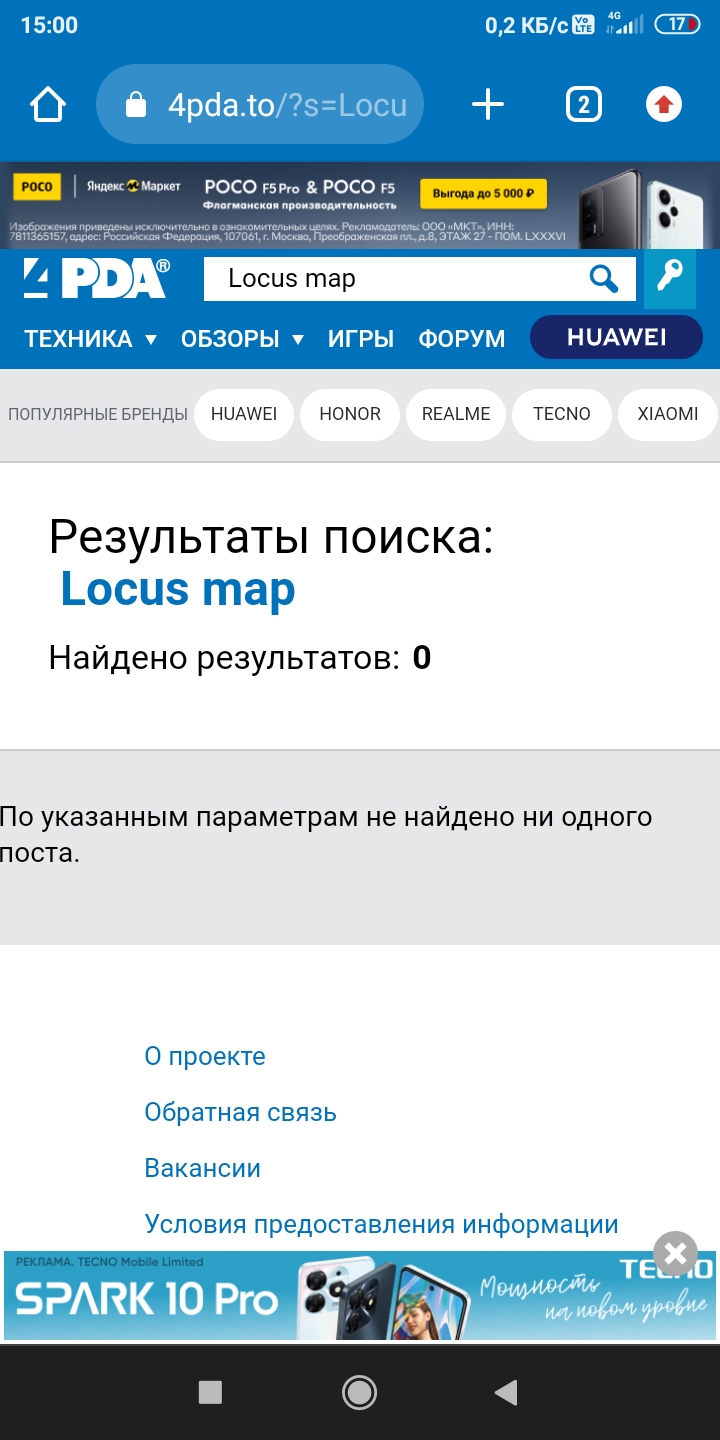
Task: Open the 4PDA logo home page
Action: pyautogui.click(x=97, y=279)
